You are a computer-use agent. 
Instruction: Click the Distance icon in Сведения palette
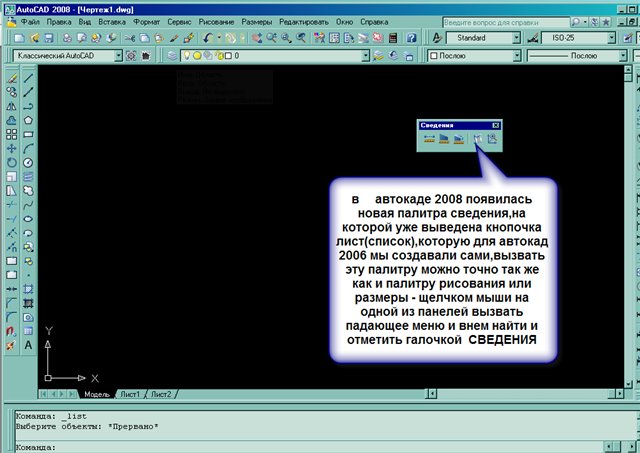(429, 140)
